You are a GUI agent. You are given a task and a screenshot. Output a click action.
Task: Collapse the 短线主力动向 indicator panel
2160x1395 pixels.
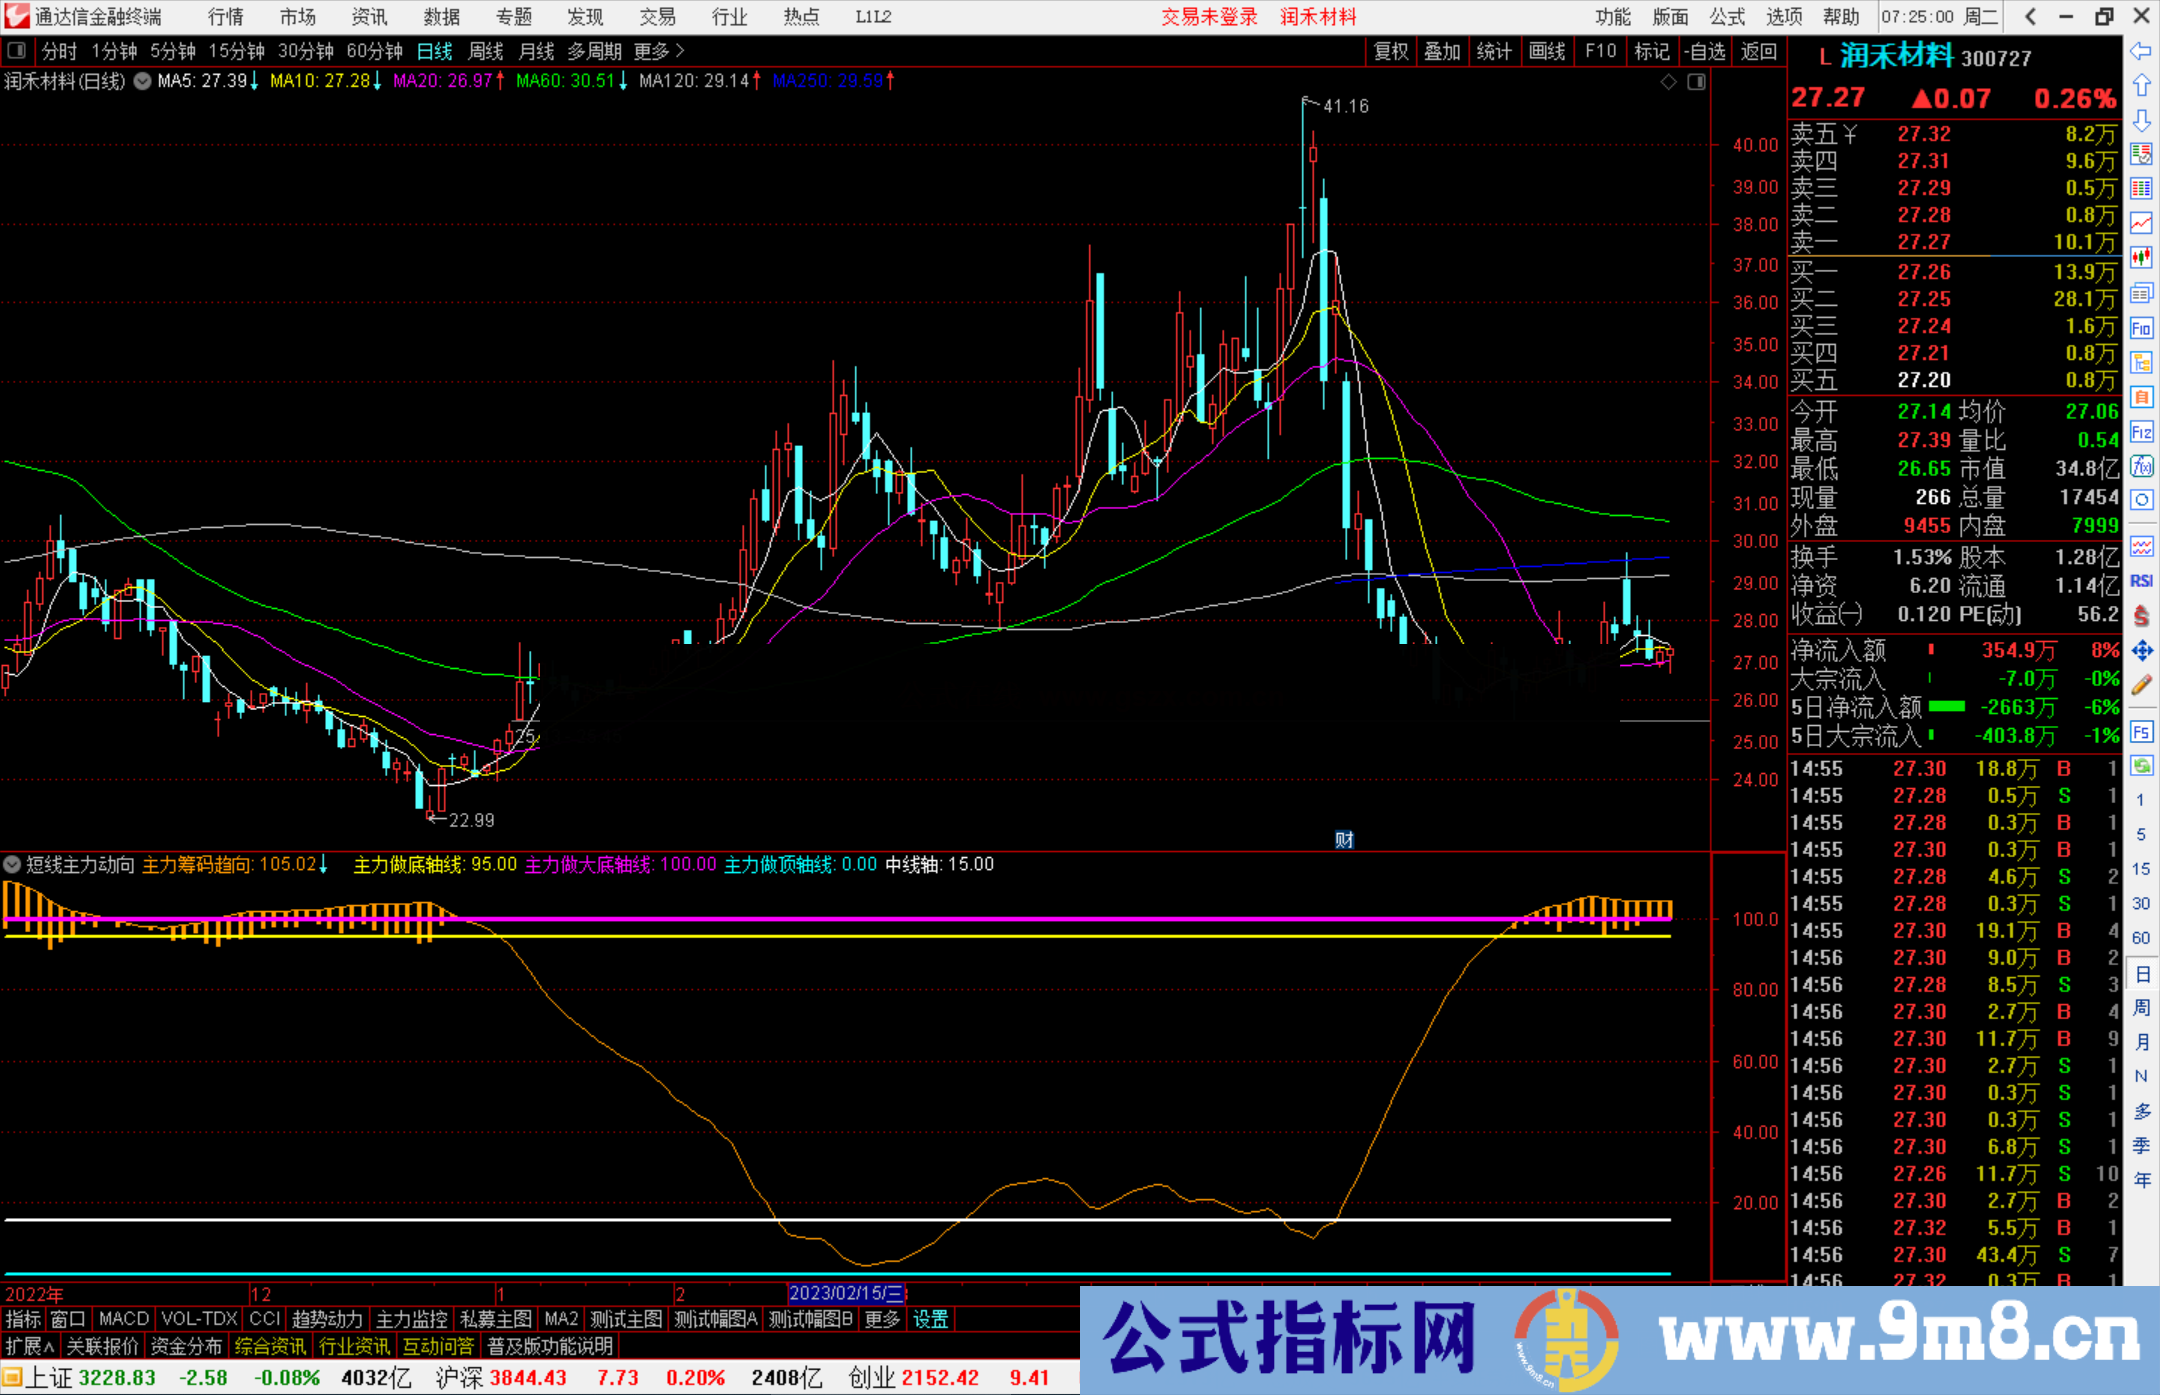click(x=12, y=864)
